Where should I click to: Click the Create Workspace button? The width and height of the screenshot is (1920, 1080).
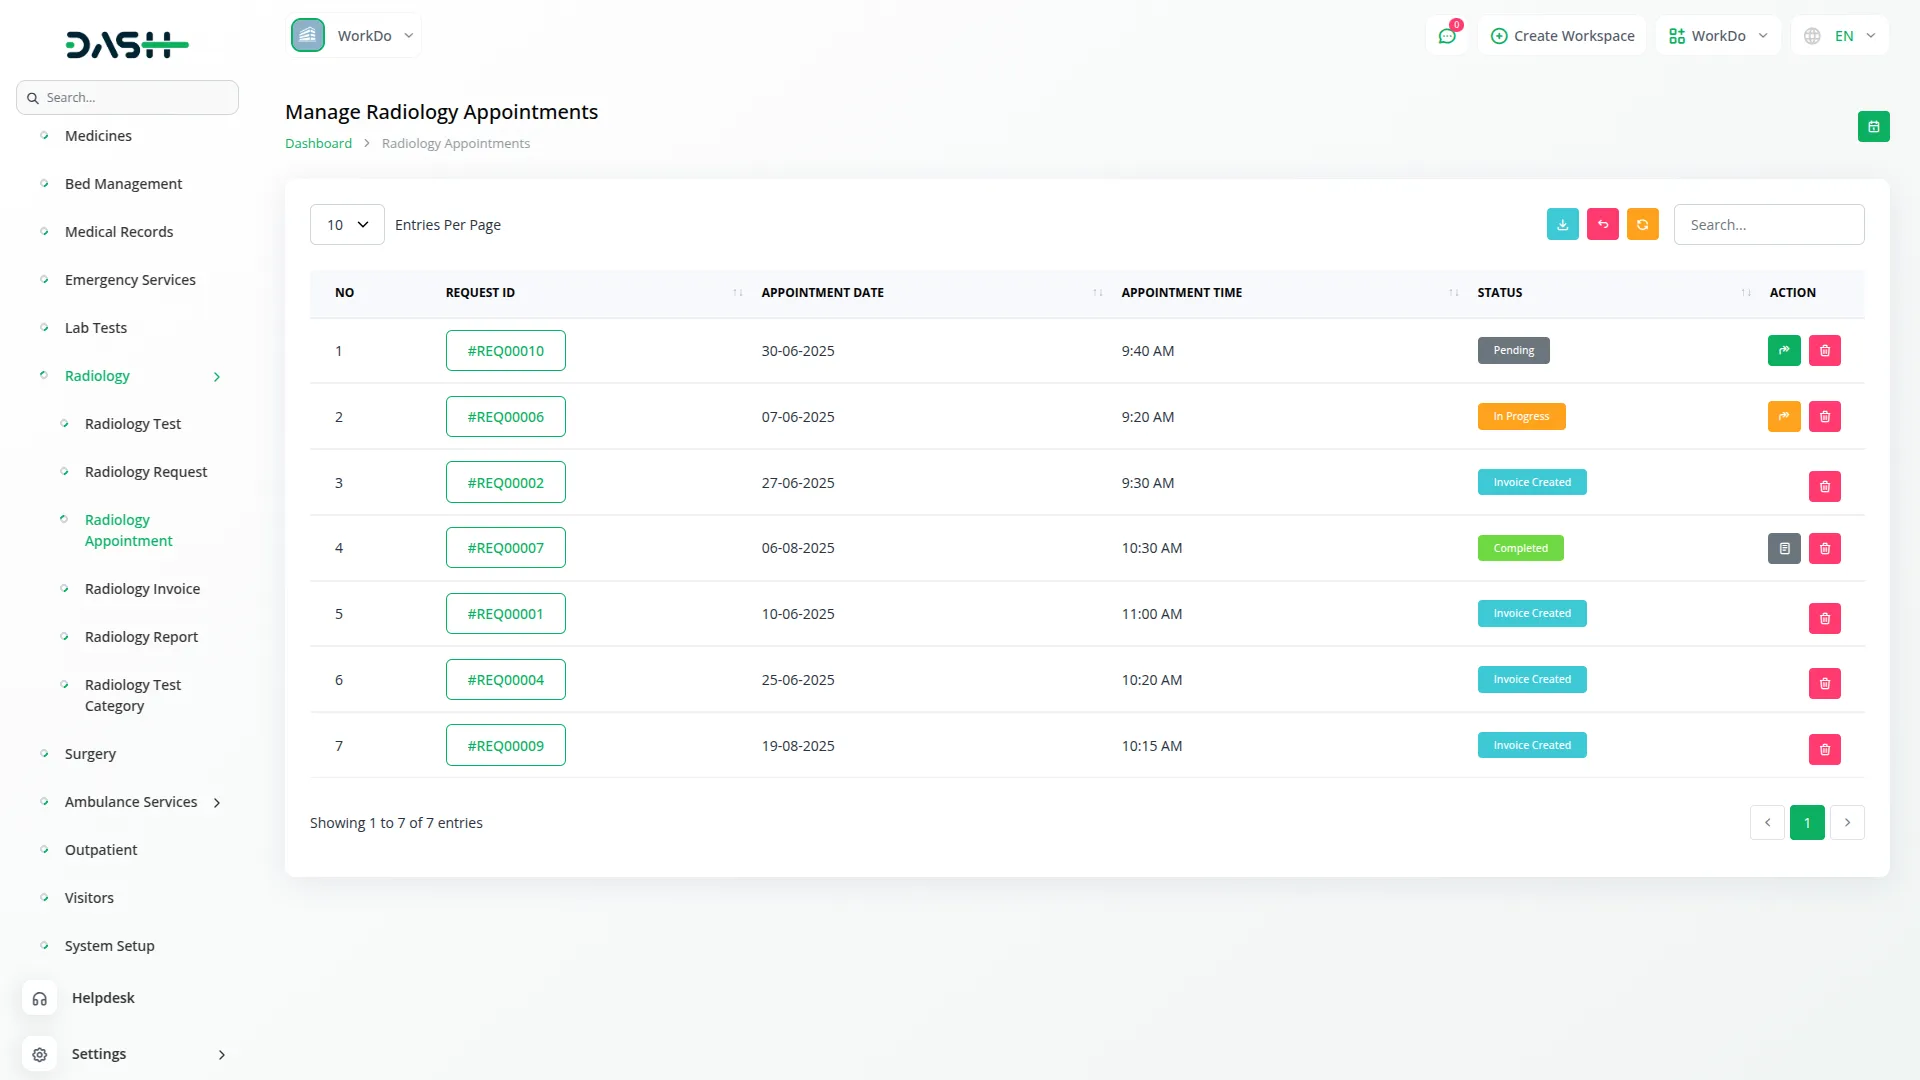pos(1562,36)
